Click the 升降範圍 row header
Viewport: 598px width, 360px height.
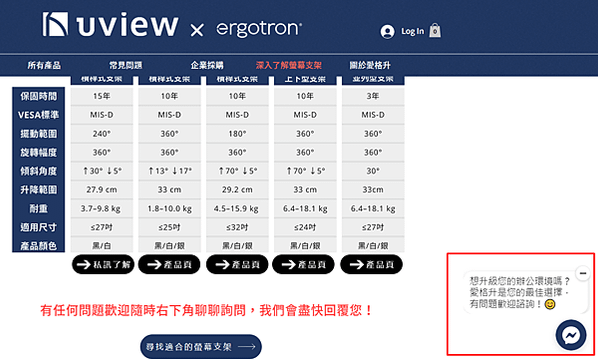tap(39, 190)
